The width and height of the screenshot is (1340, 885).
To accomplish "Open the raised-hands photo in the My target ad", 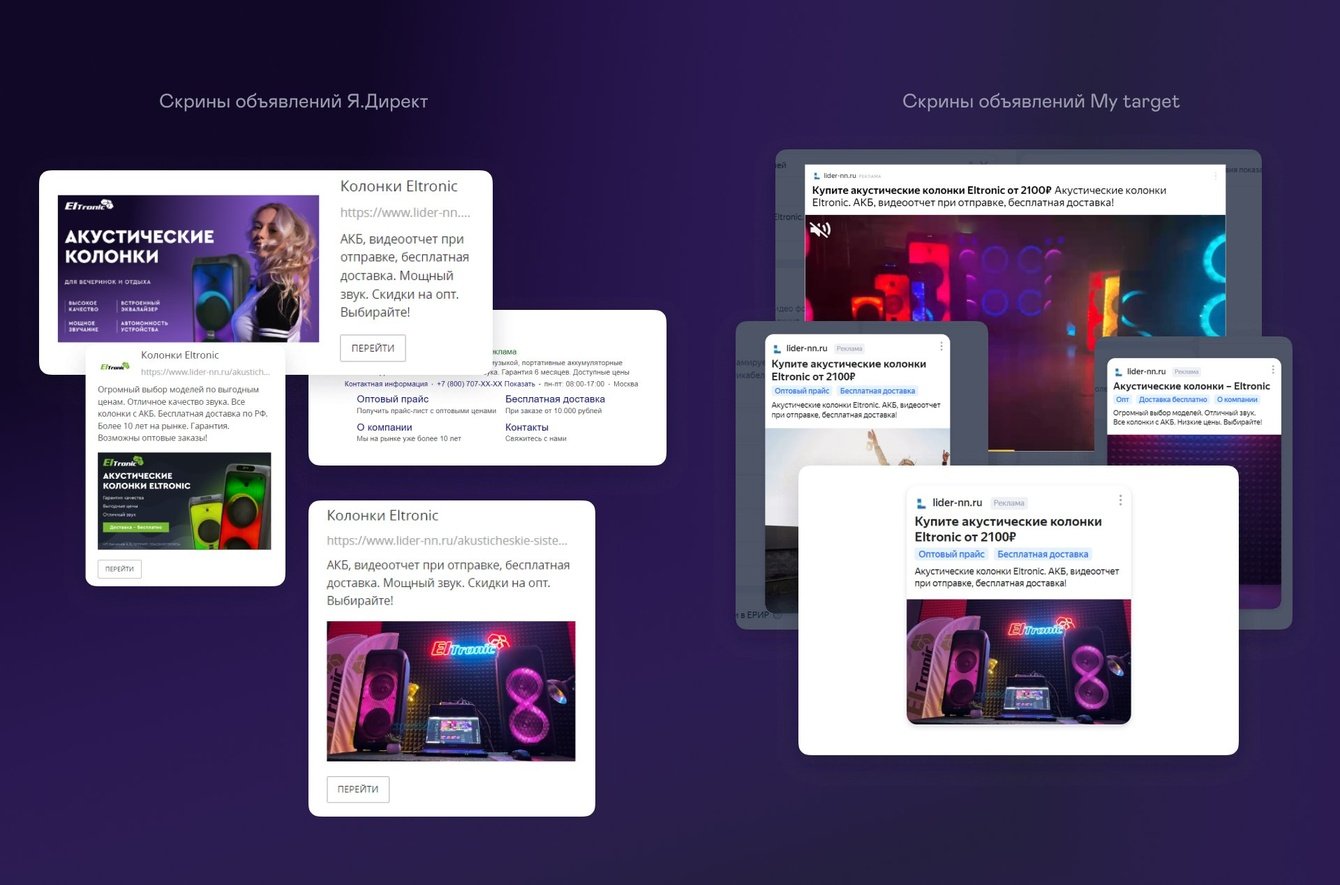I will click(x=857, y=447).
